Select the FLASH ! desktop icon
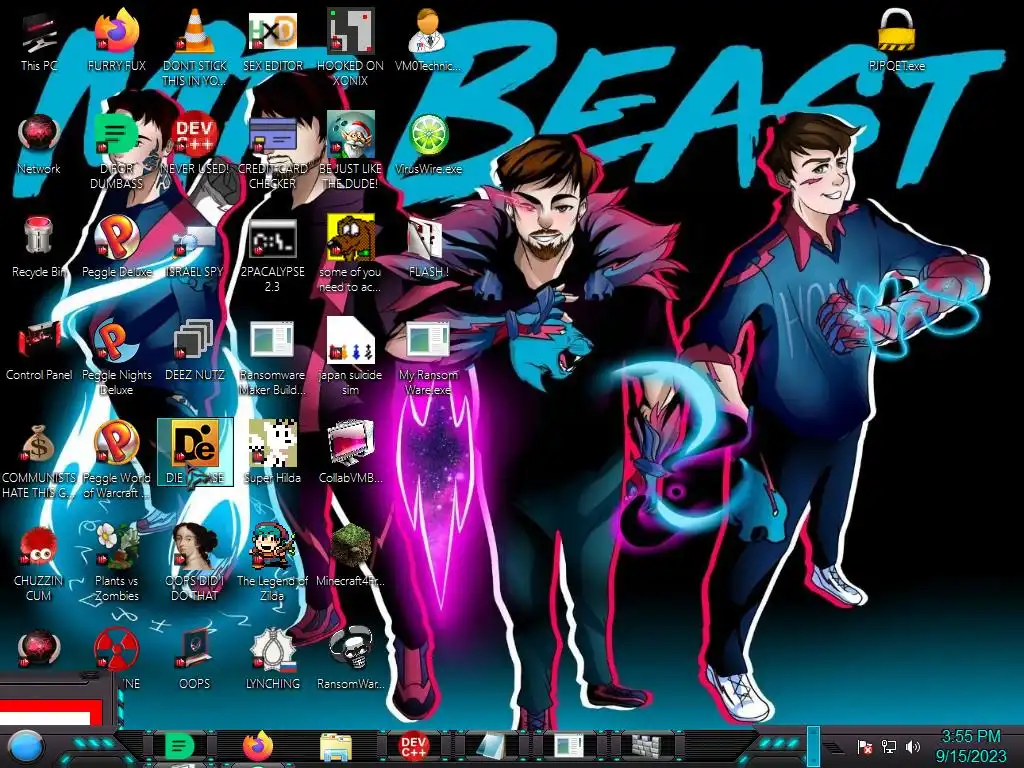 tap(428, 247)
